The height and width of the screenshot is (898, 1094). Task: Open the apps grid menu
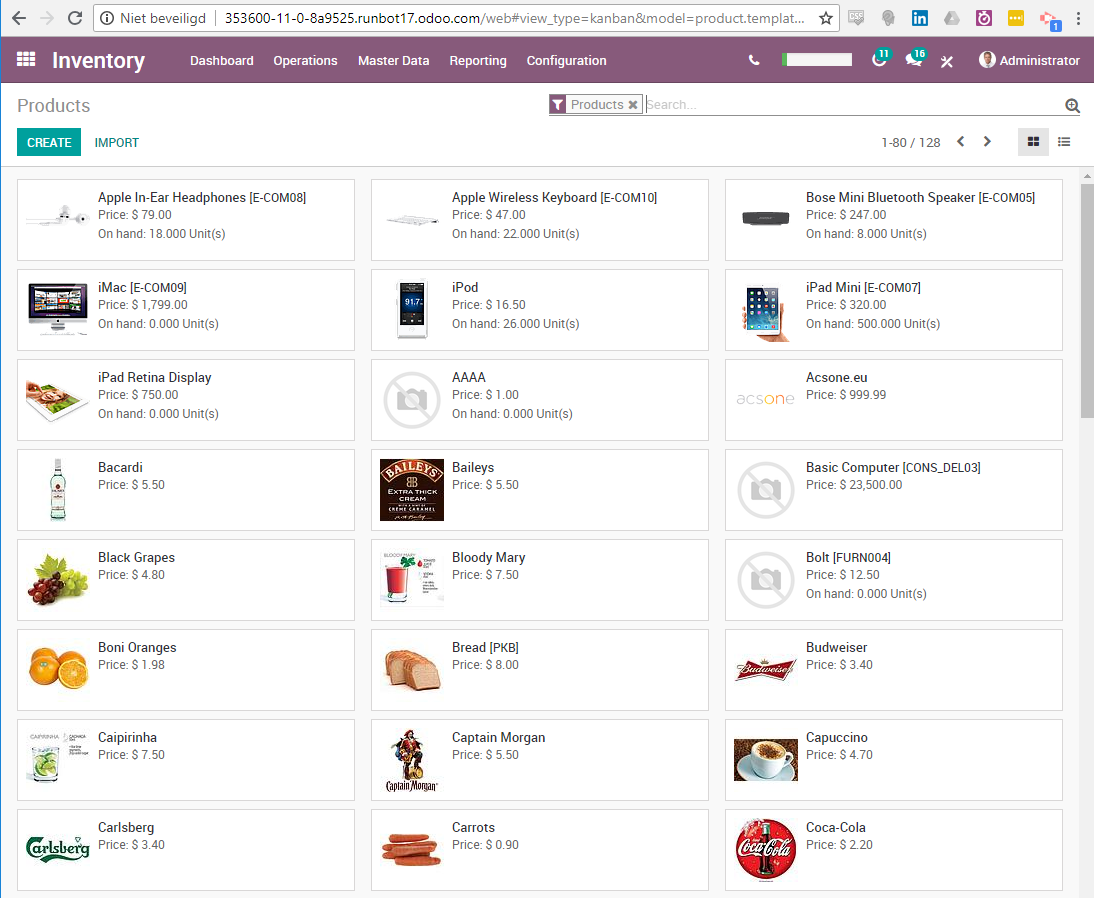pyautogui.click(x=26, y=60)
